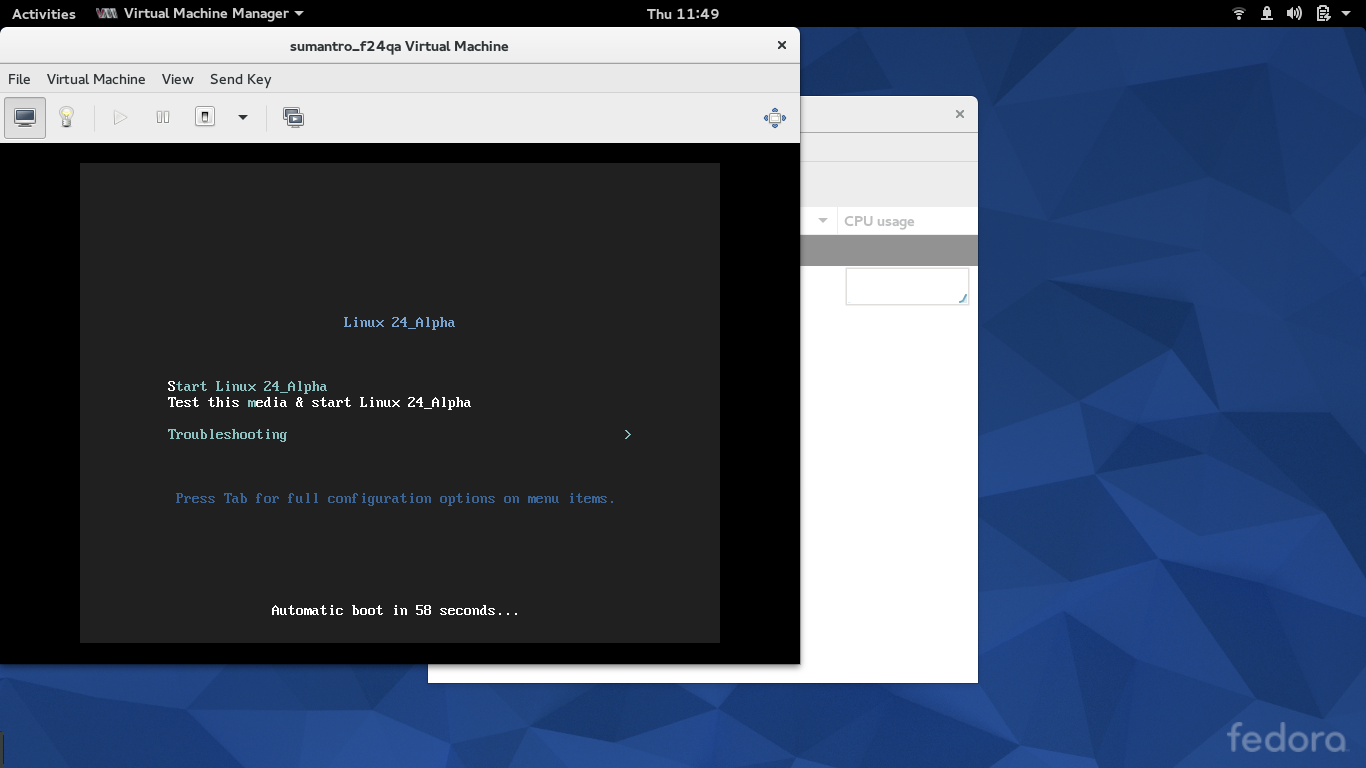Show virtual hardware details lightbulb
Image resolution: width=1366 pixels, height=768 pixels.
click(66, 117)
